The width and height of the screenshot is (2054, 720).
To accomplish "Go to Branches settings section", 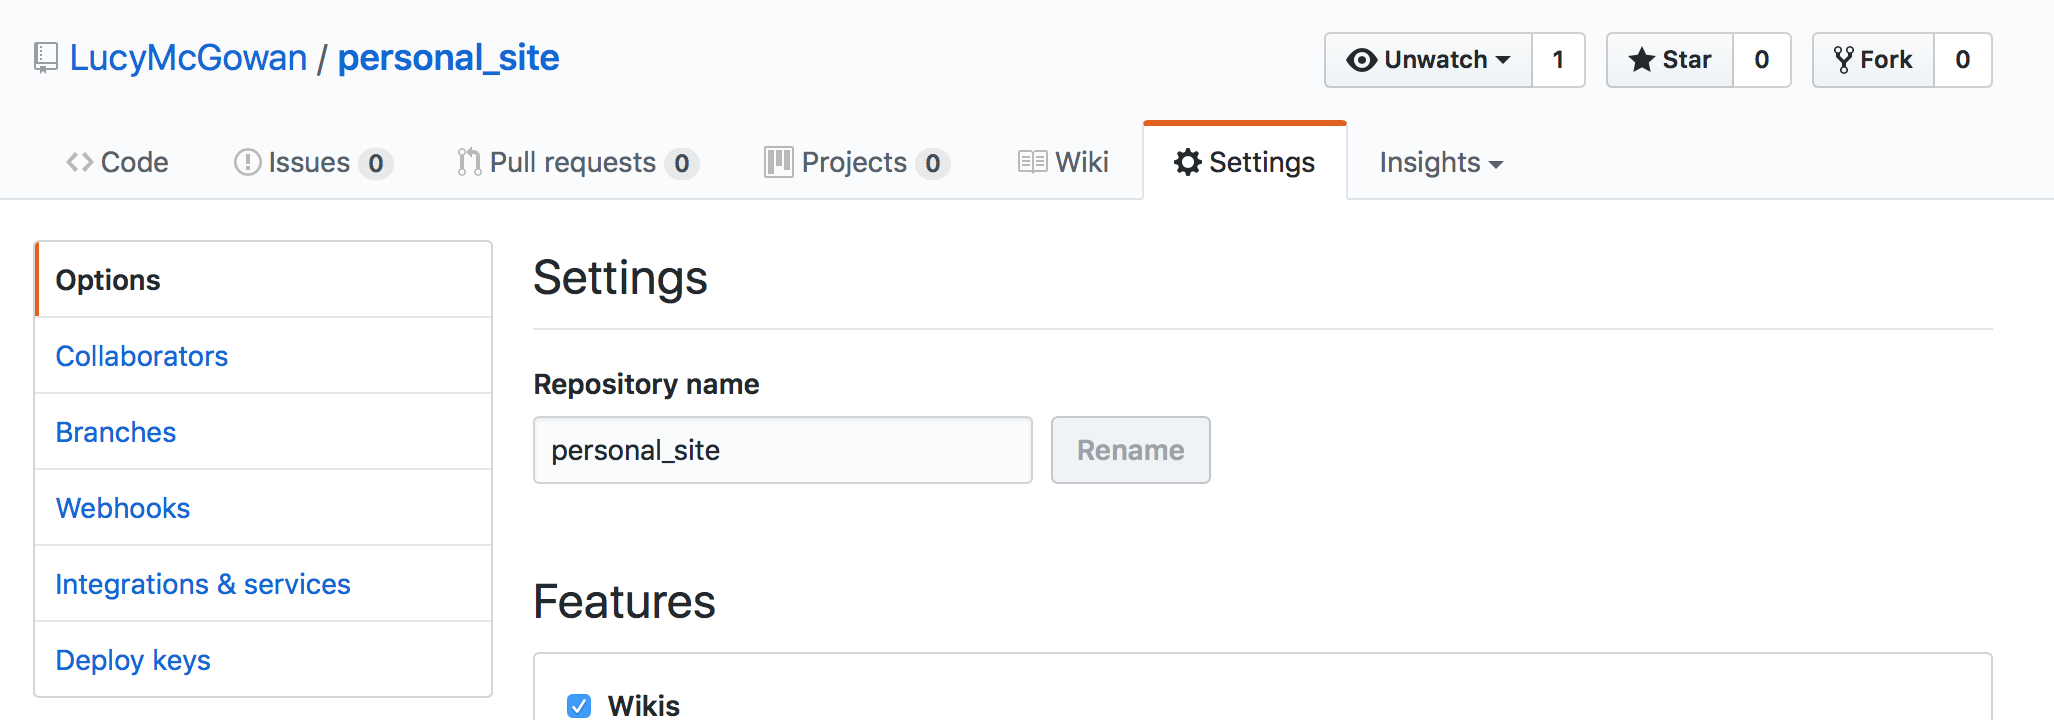I will pos(116,432).
